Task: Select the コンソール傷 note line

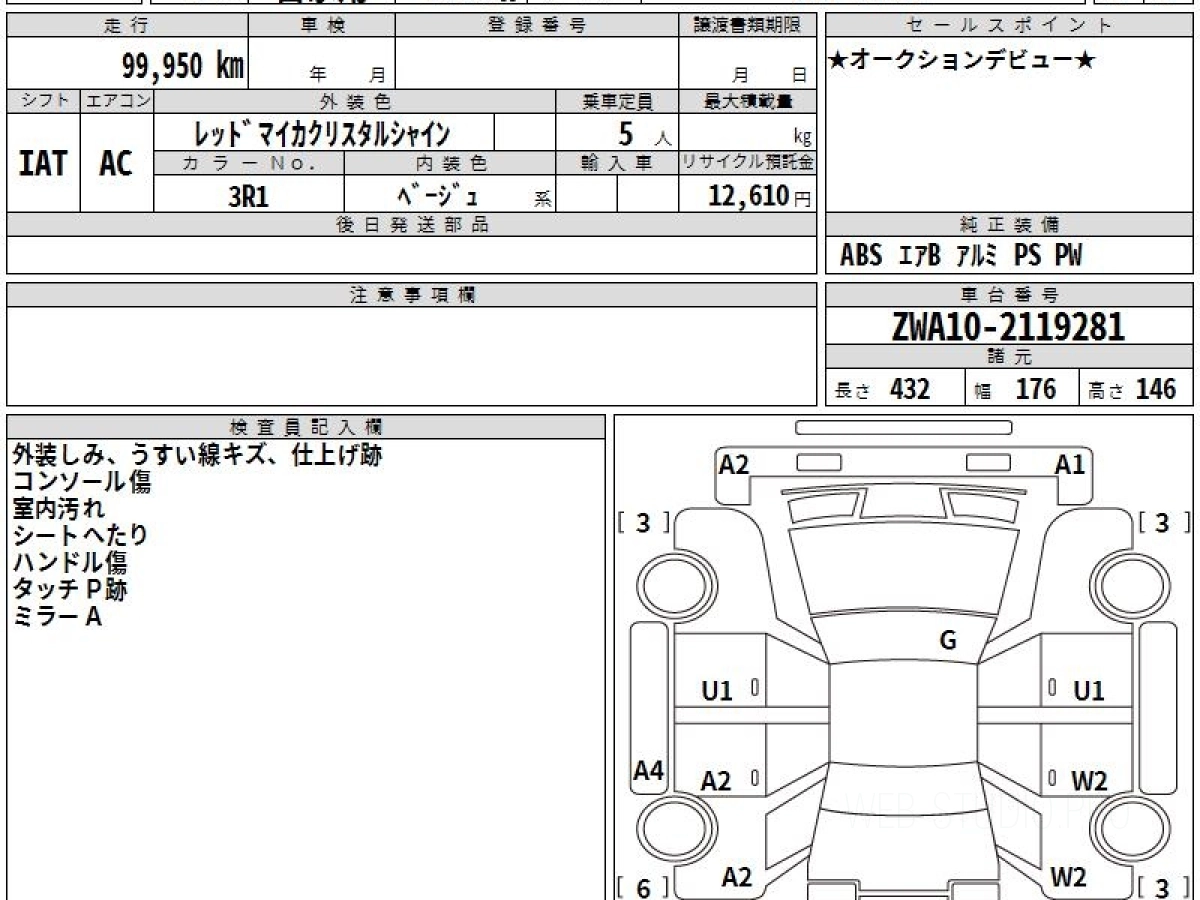Action: (x=82, y=482)
